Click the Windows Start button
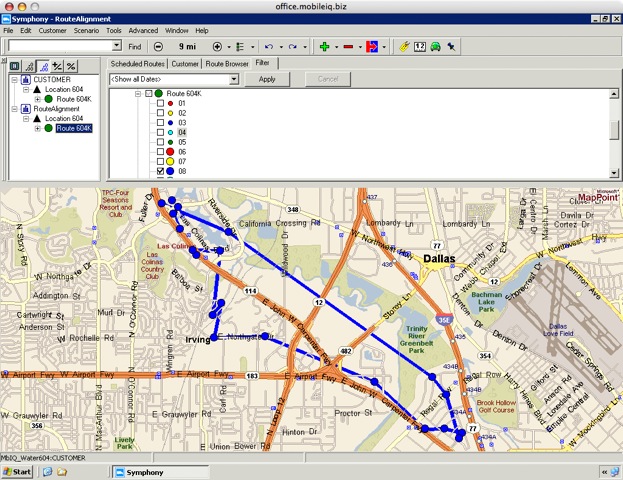 (x=17, y=471)
